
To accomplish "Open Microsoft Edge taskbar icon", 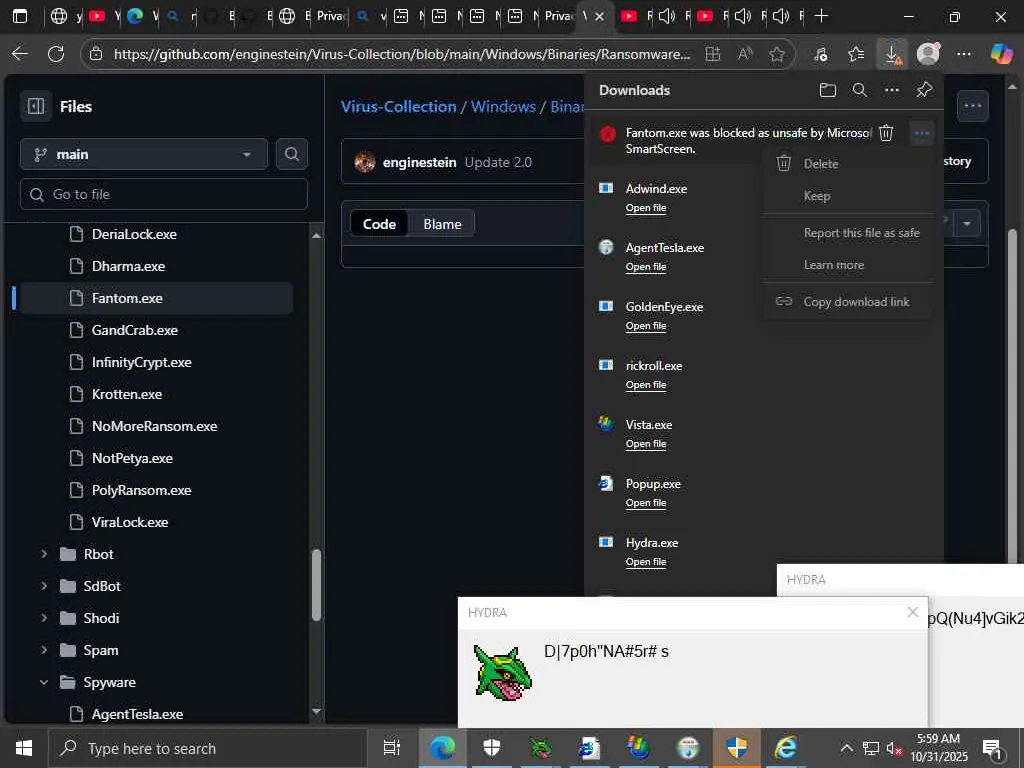I will click(x=442, y=748).
